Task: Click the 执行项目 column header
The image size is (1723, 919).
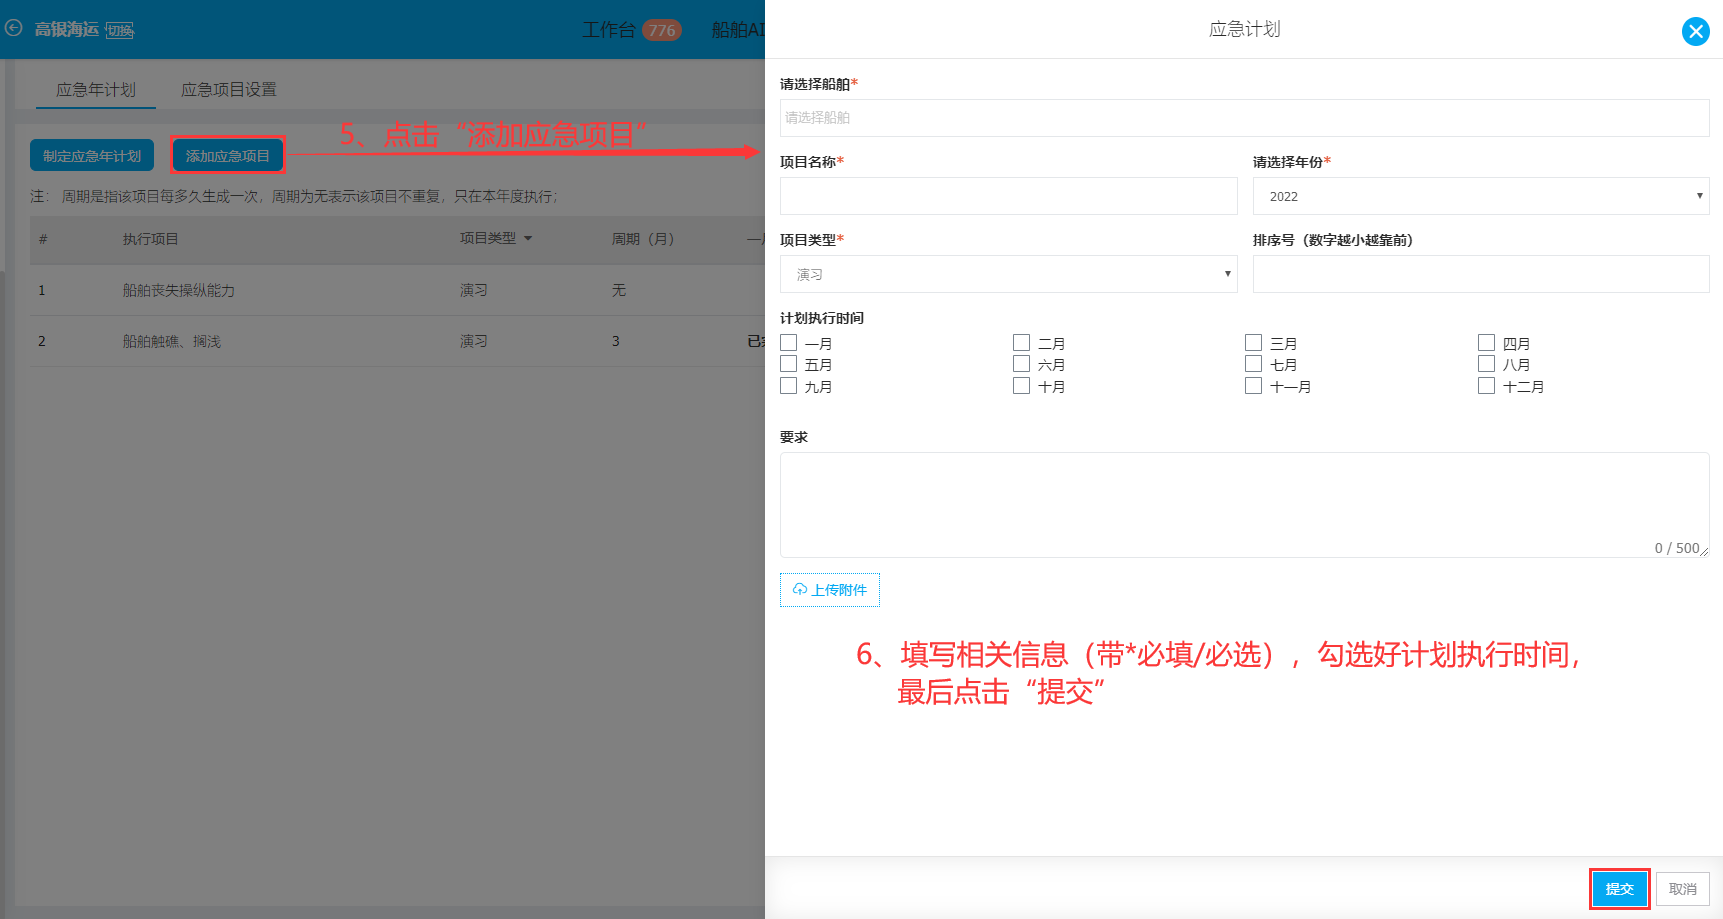Action: tap(150, 239)
